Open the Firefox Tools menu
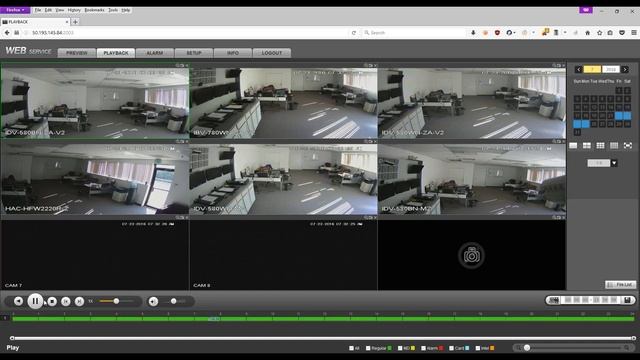Image resolution: width=640 pixels, height=360 pixels. point(113,10)
